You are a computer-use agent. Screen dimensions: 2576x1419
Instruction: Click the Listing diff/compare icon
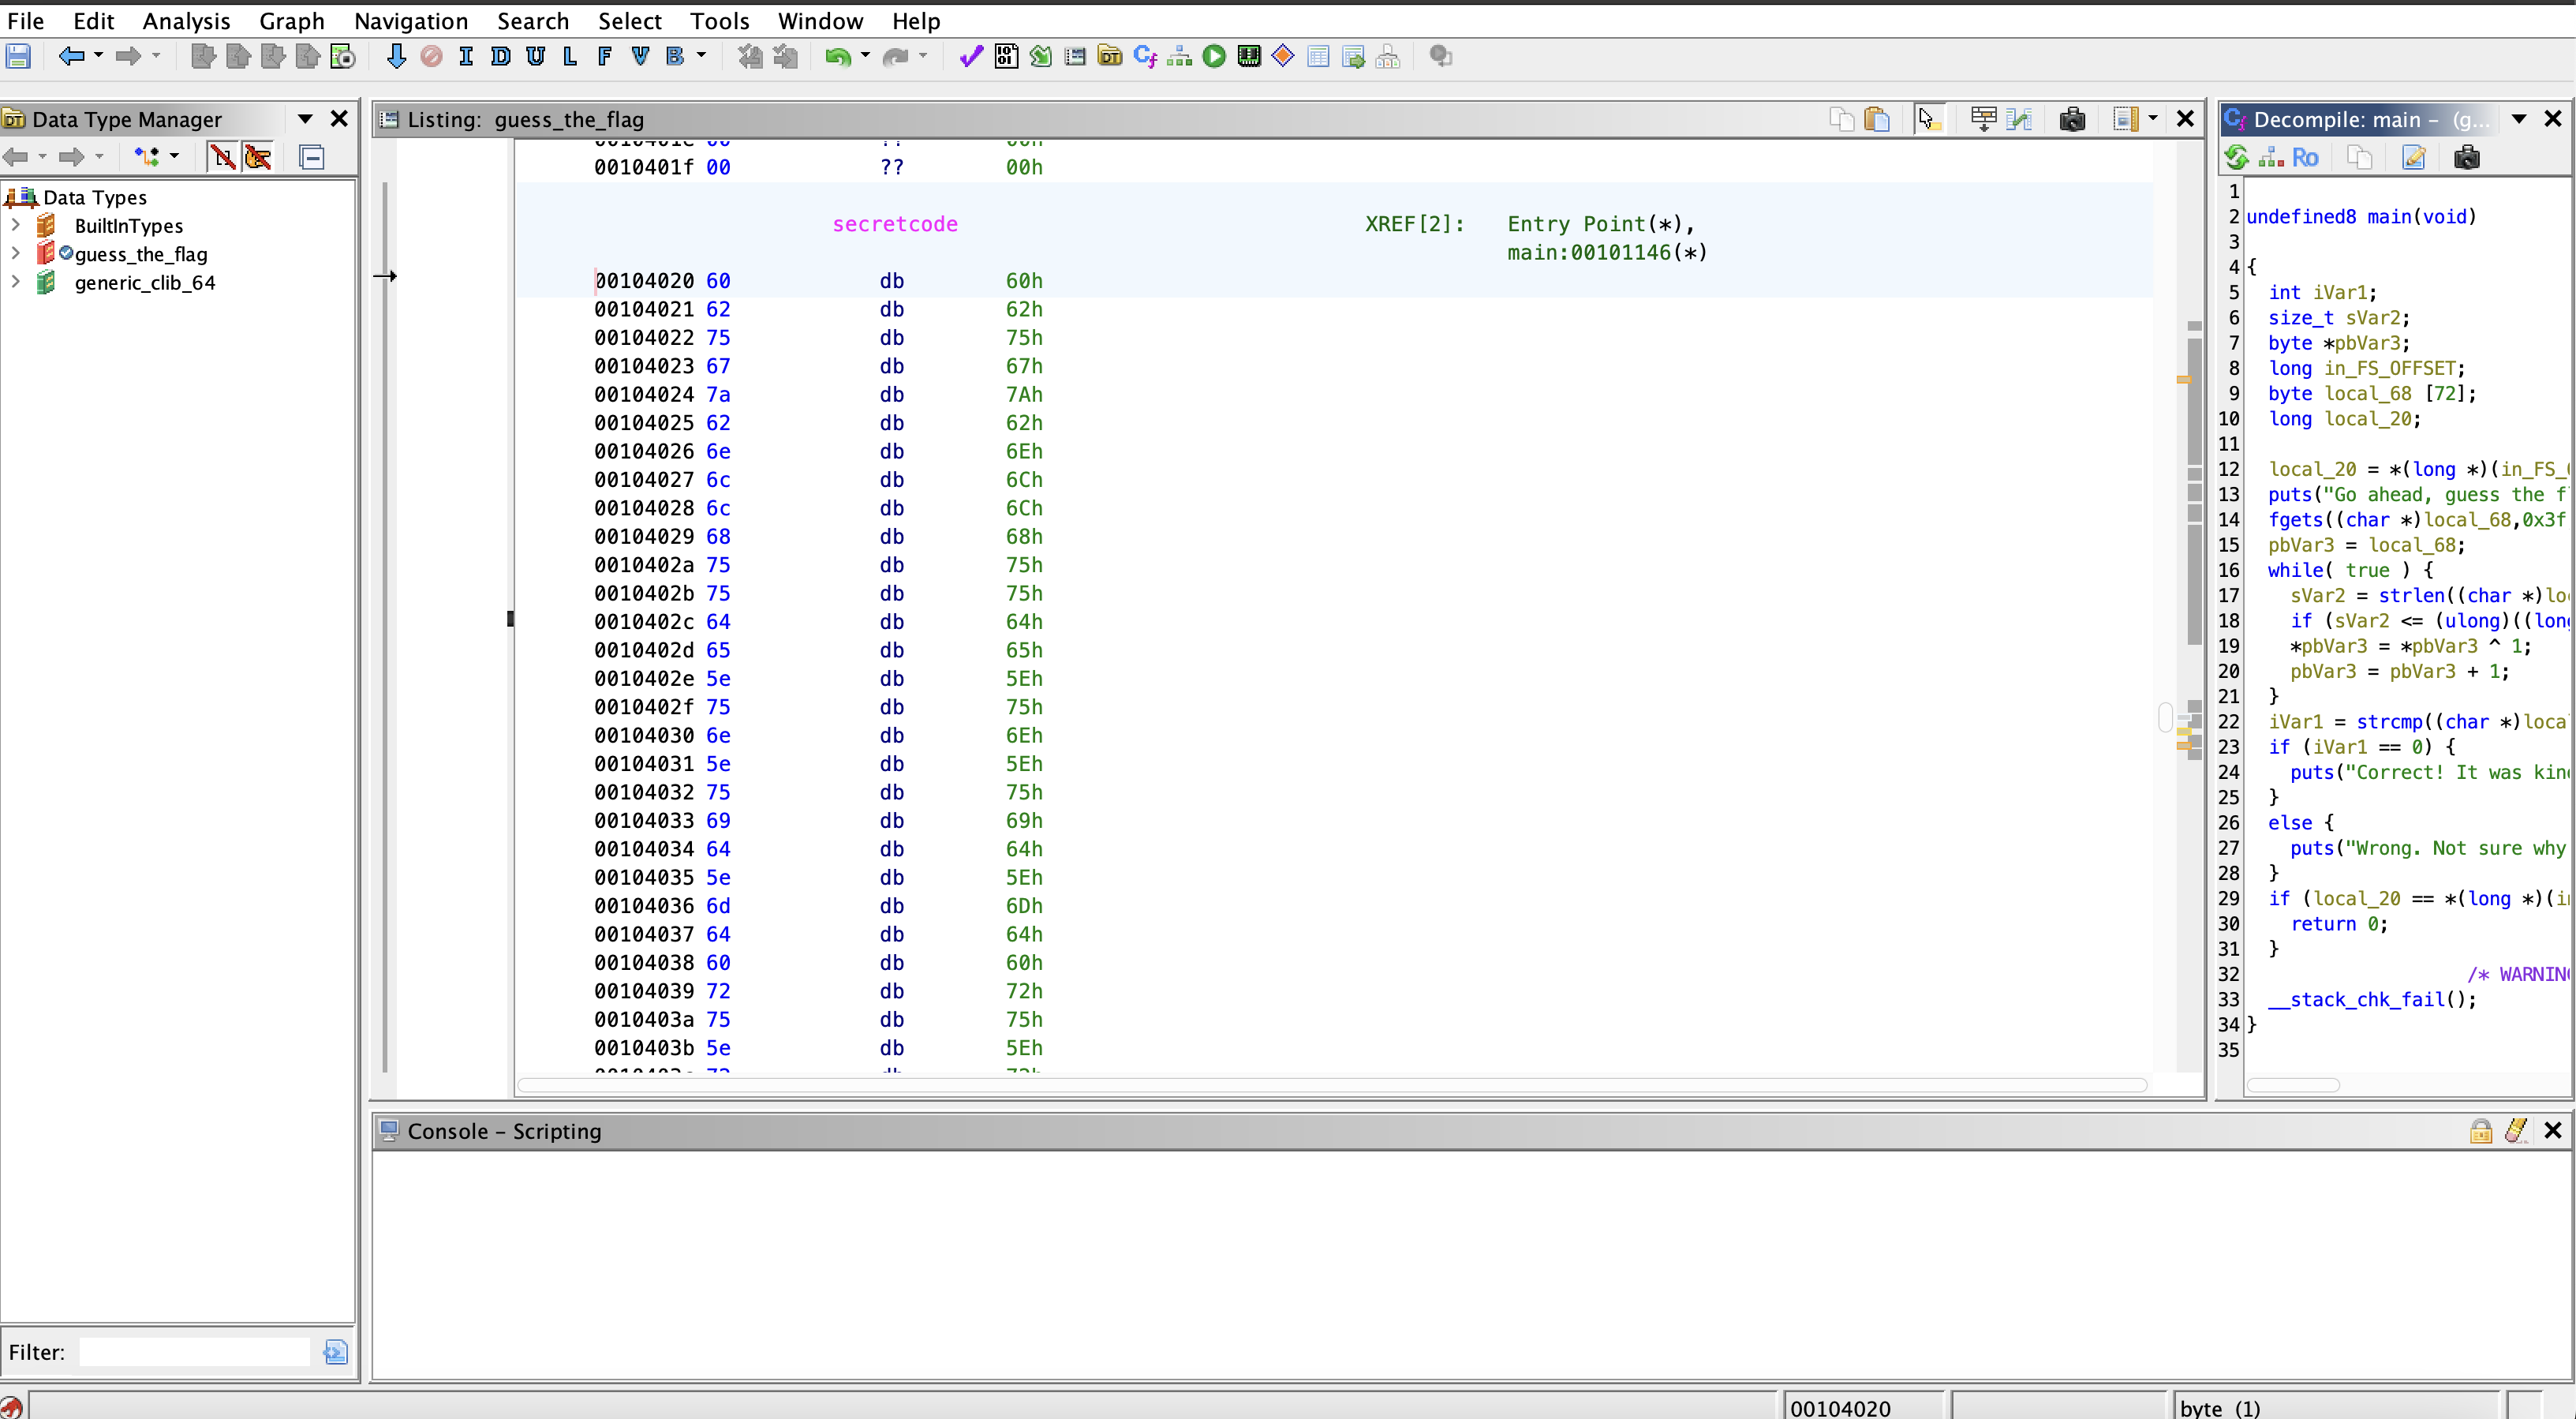(x=2019, y=120)
